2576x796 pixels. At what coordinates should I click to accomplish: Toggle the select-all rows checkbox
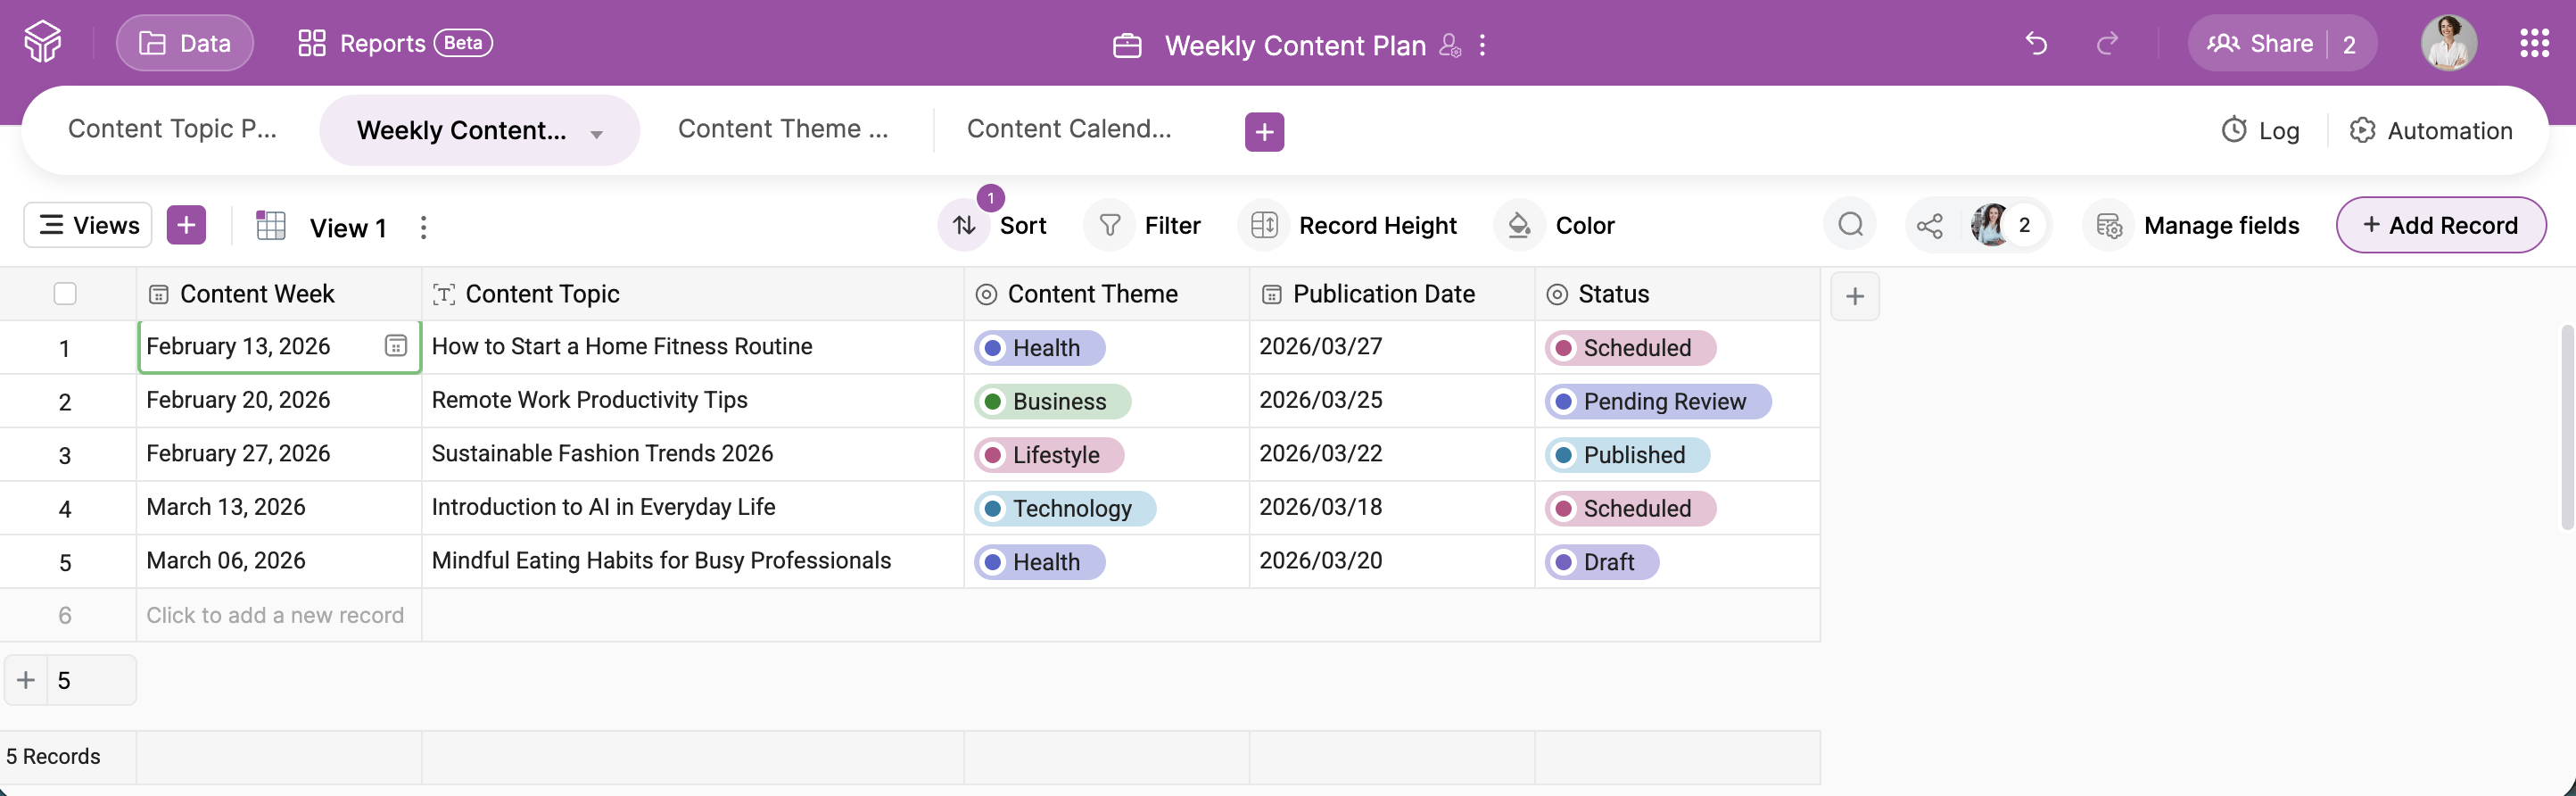coord(65,294)
